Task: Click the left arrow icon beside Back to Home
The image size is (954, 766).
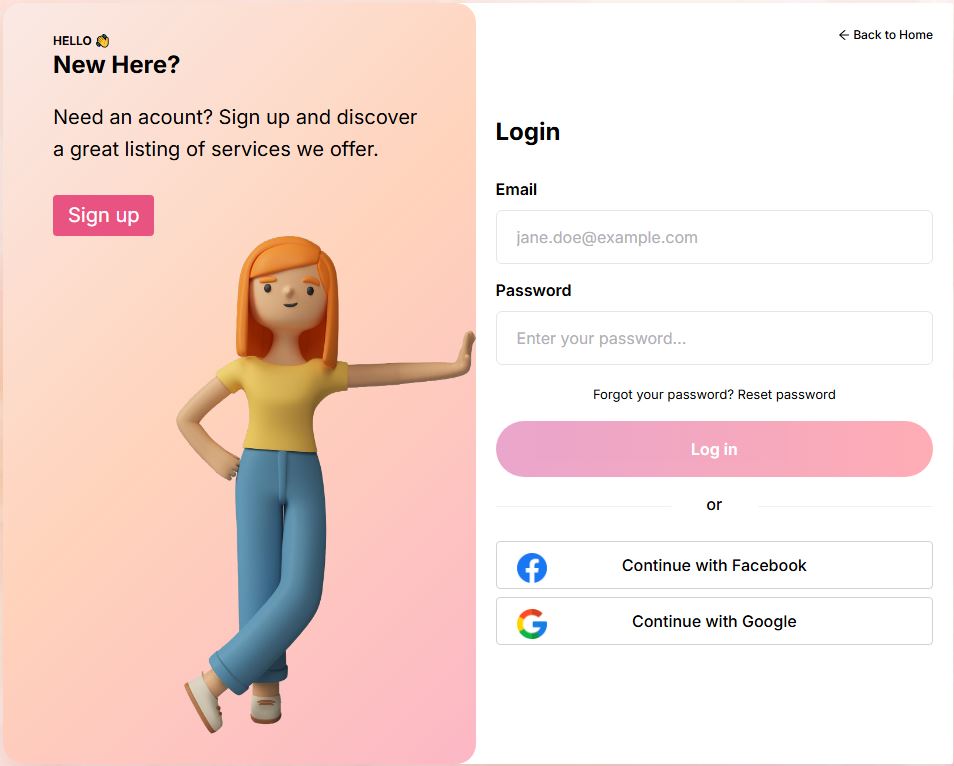Action: point(844,35)
